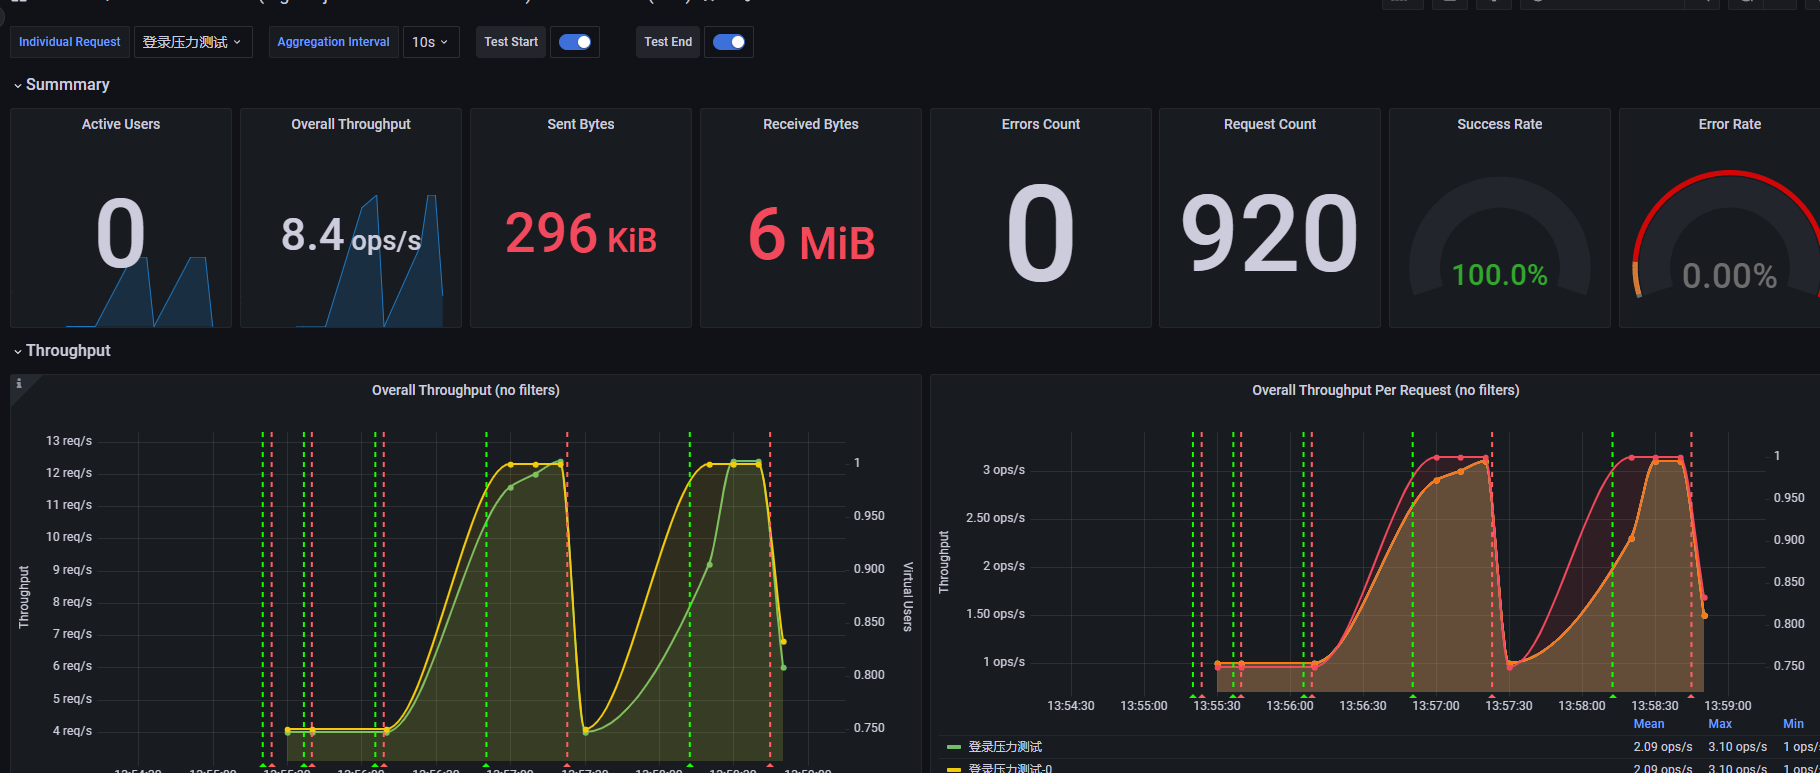Click the Individual Request variable label

tap(70, 42)
